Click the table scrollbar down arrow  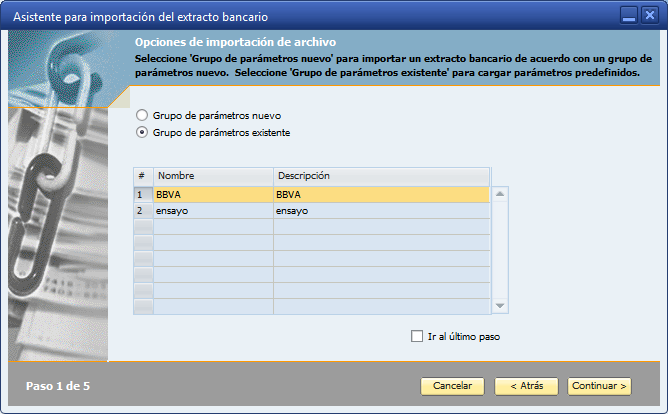(x=500, y=306)
